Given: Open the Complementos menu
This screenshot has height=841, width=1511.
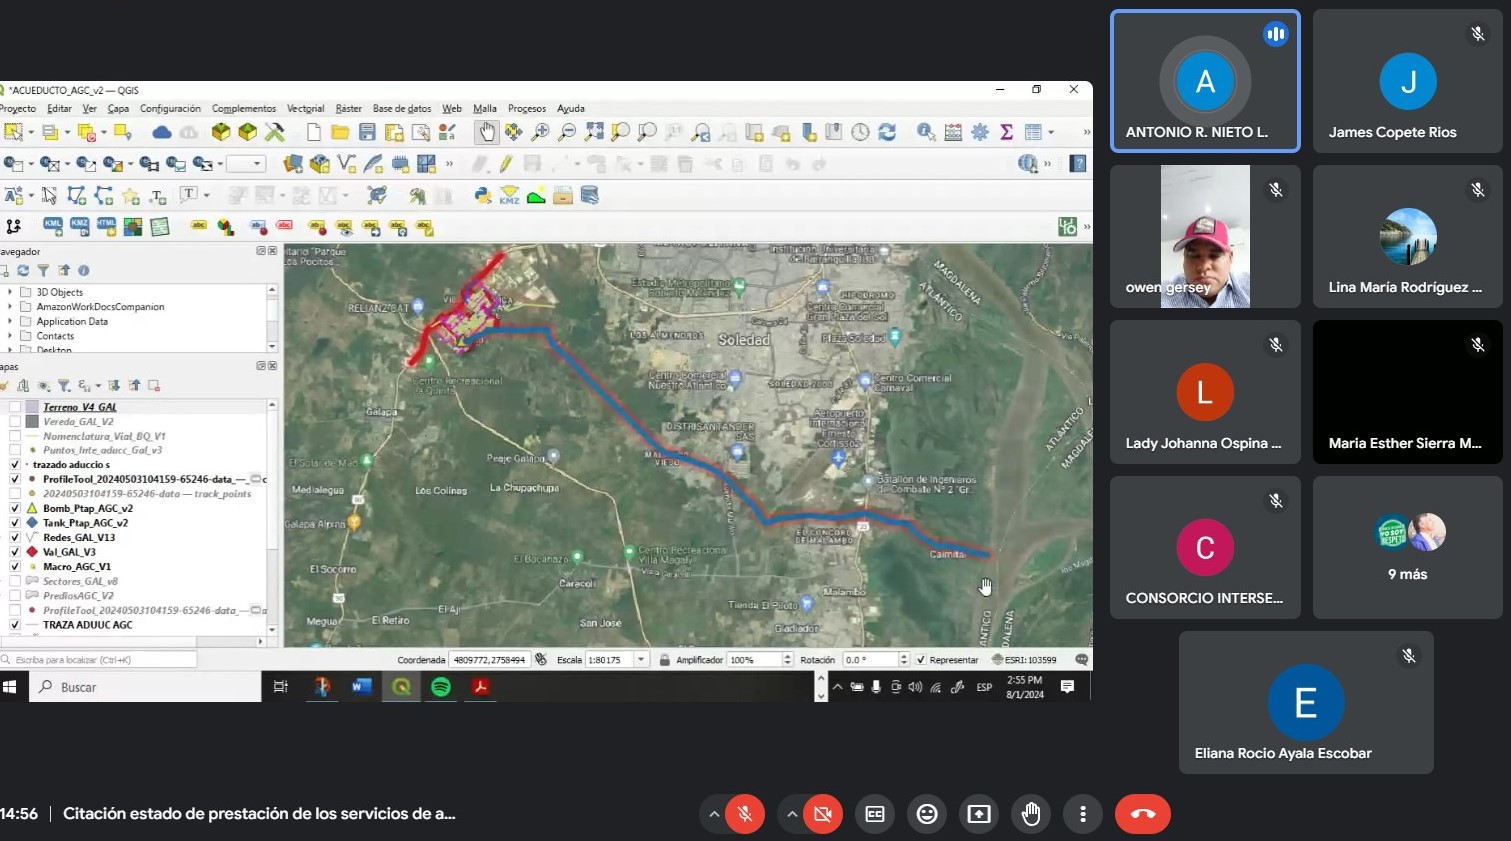Looking at the screenshot, I should click(243, 108).
